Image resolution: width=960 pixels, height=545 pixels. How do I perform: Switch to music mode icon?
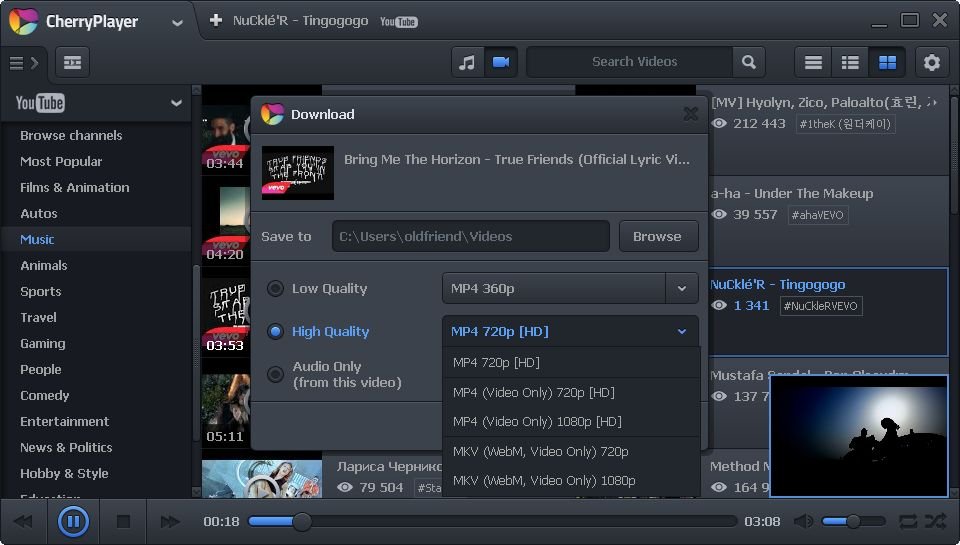pyautogui.click(x=467, y=62)
